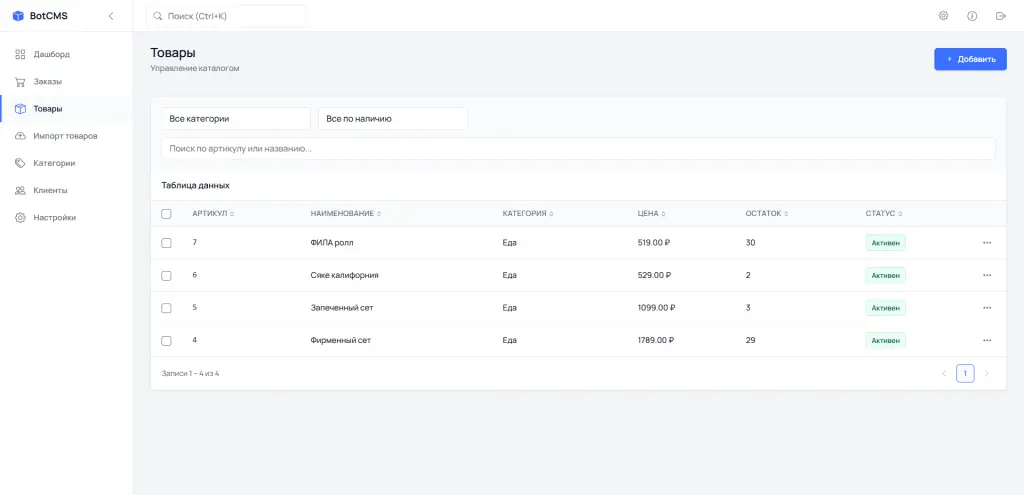Open settings gear in top bar
The image size is (1024, 495).
[943, 16]
